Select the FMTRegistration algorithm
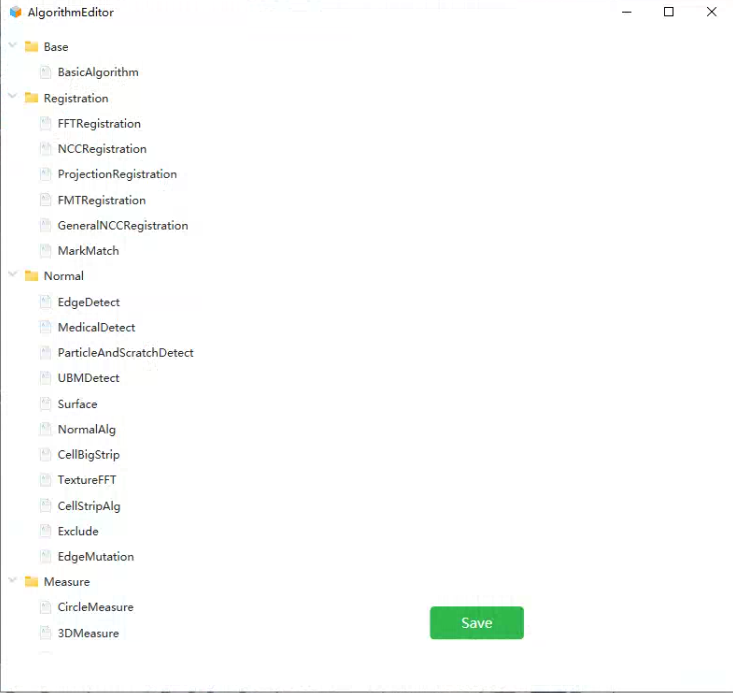 101,200
